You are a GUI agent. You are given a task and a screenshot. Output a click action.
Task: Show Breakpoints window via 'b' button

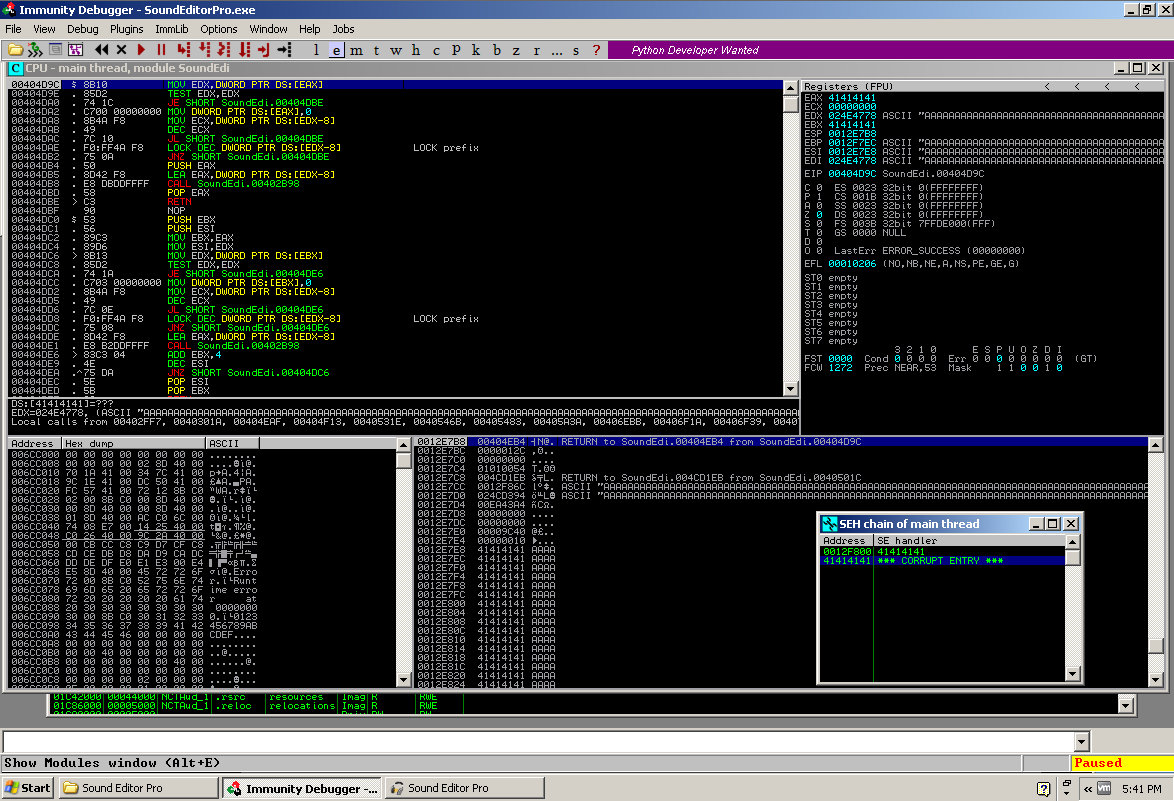[x=496, y=50]
